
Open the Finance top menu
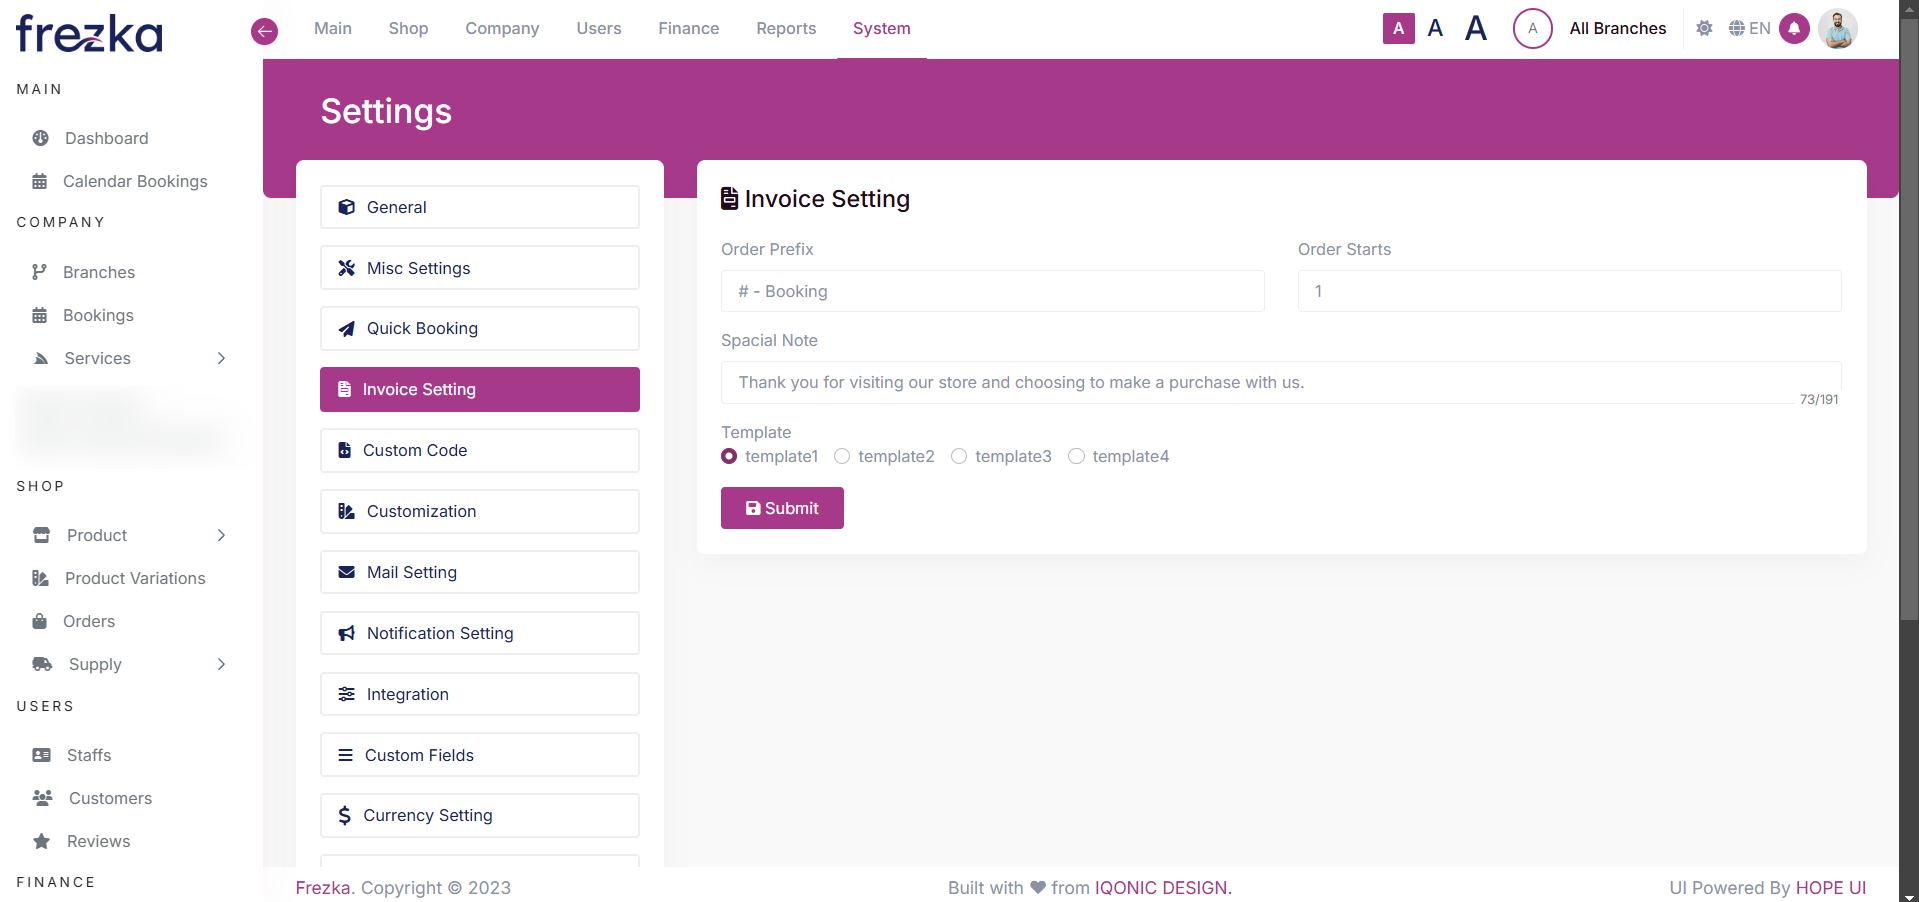point(688,29)
